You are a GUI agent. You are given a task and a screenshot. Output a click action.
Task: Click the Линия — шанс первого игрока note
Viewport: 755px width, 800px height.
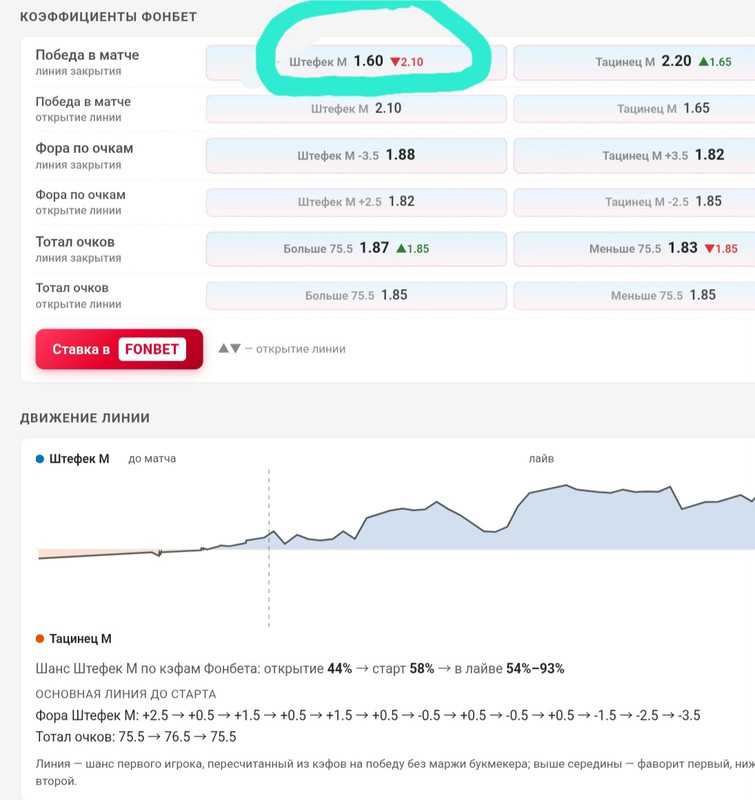click(395, 772)
